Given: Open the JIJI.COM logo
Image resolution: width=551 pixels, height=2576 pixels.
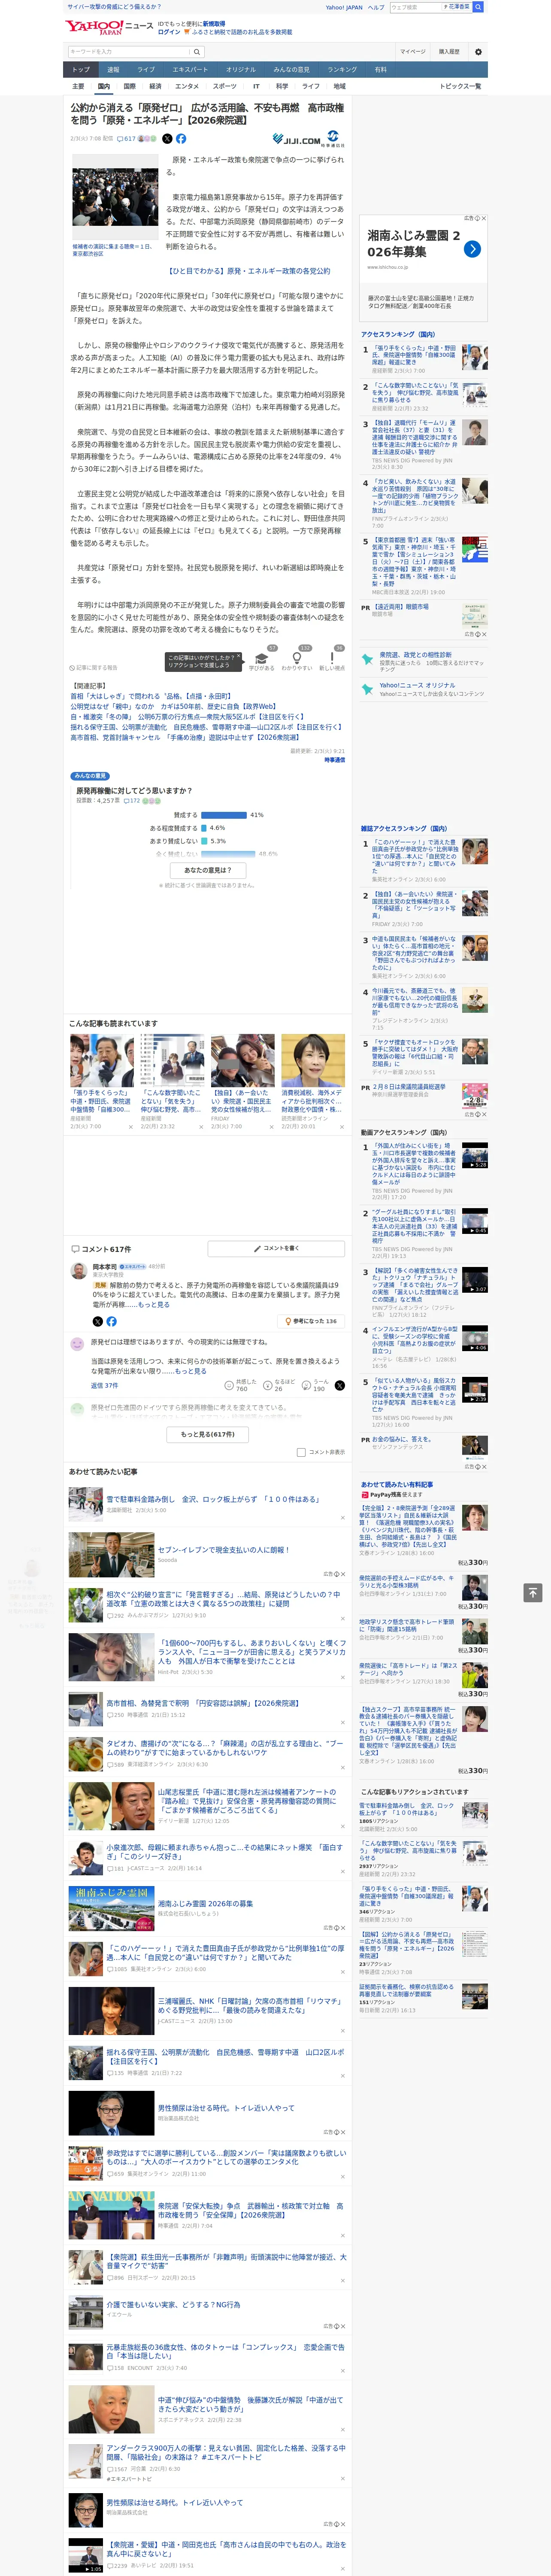Looking at the screenshot, I should click(x=297, y=140).
